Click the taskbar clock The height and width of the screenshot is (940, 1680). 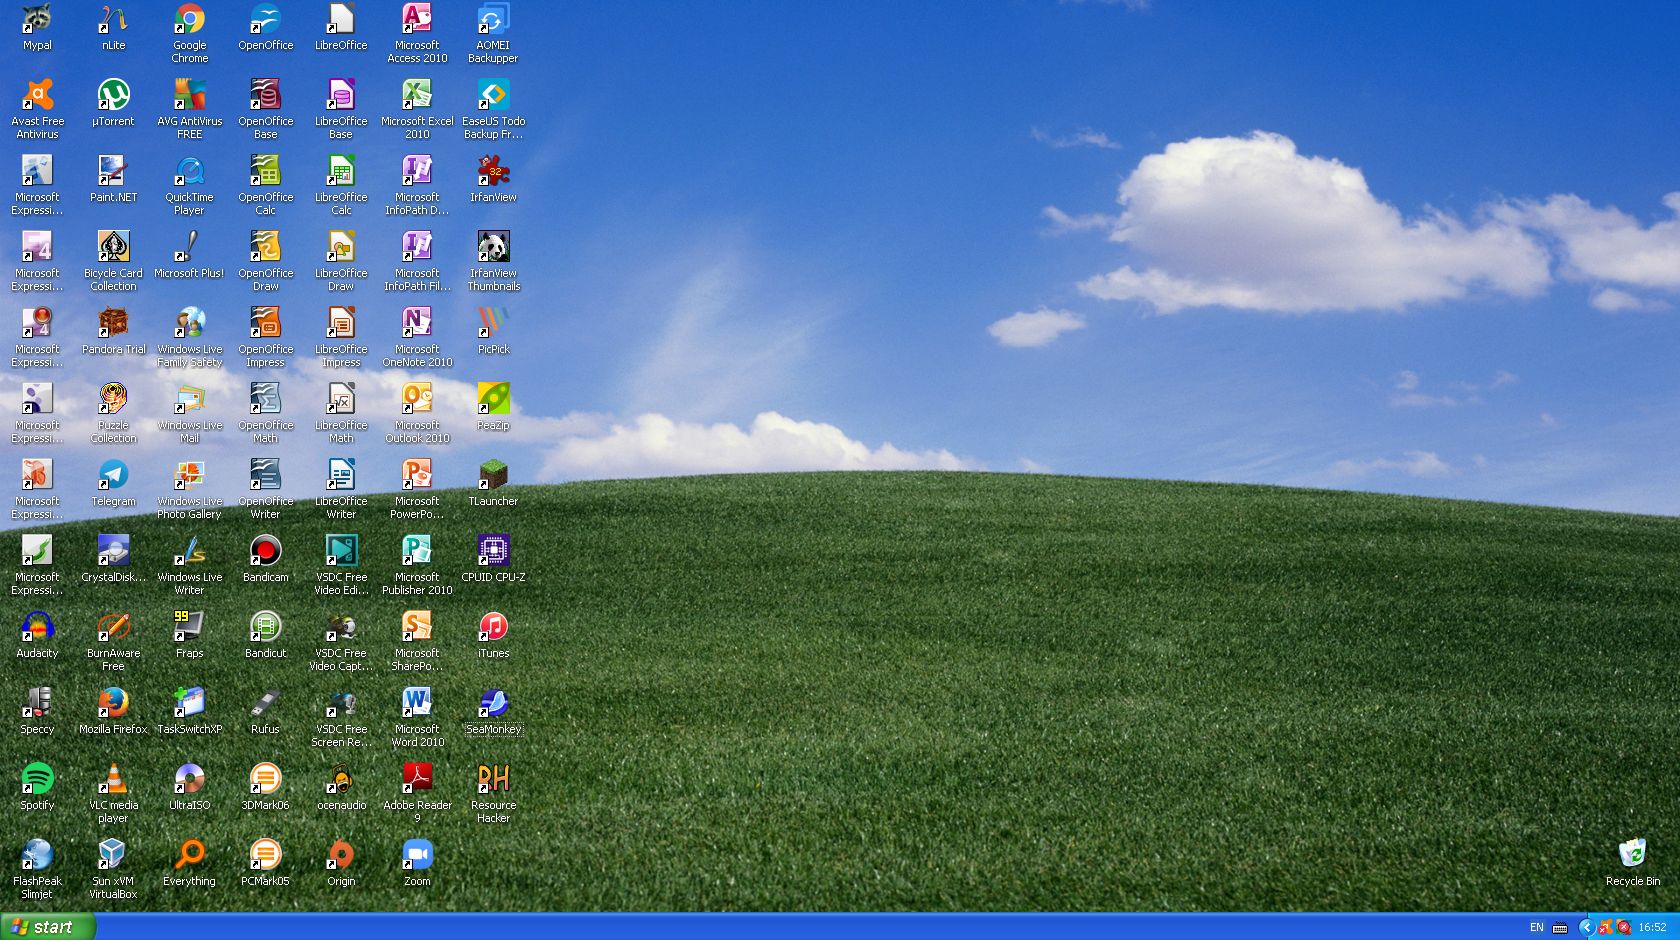(1652, 927)
